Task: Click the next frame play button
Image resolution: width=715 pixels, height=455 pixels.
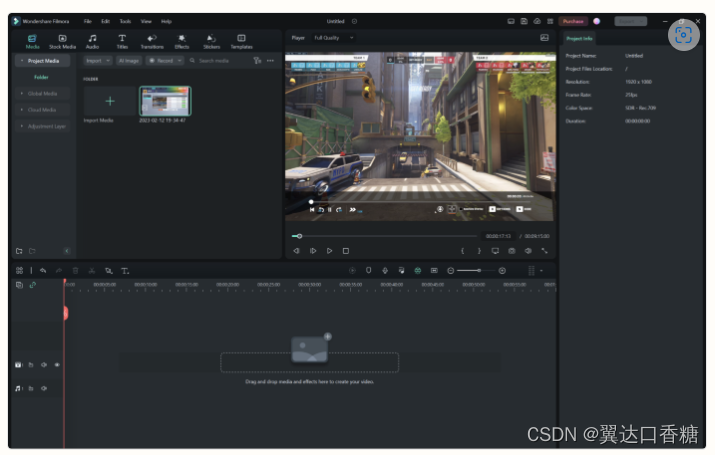Action: click(x=313, y=251)
